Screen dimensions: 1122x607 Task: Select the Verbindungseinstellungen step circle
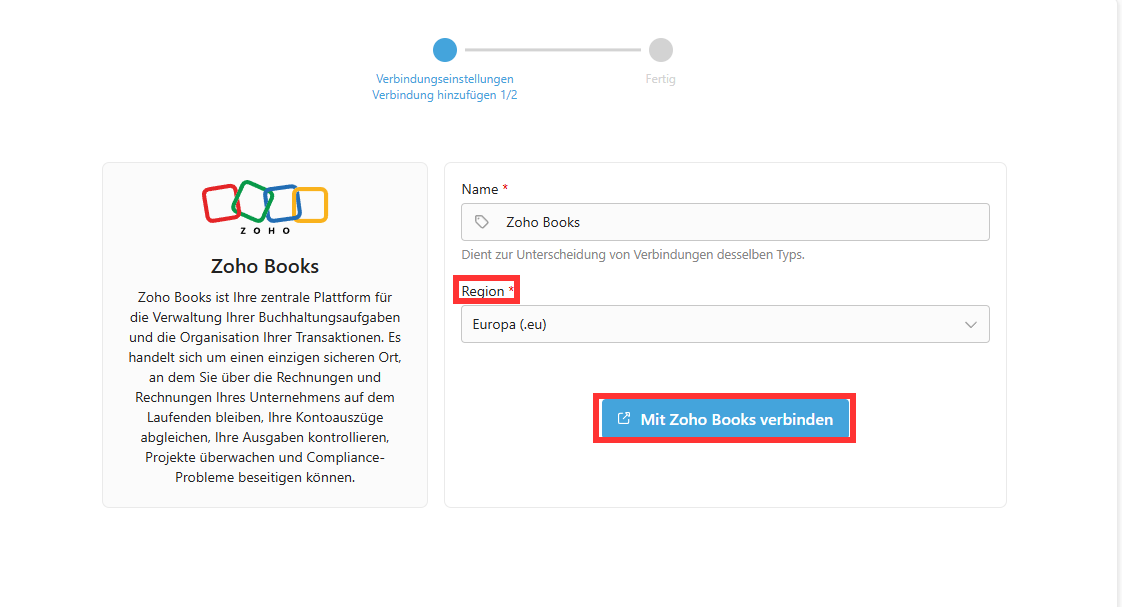click(444, 50)
